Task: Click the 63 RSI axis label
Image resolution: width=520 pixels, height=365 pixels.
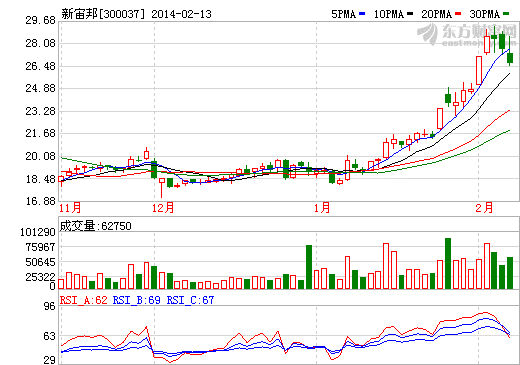Action: point(50,336)
